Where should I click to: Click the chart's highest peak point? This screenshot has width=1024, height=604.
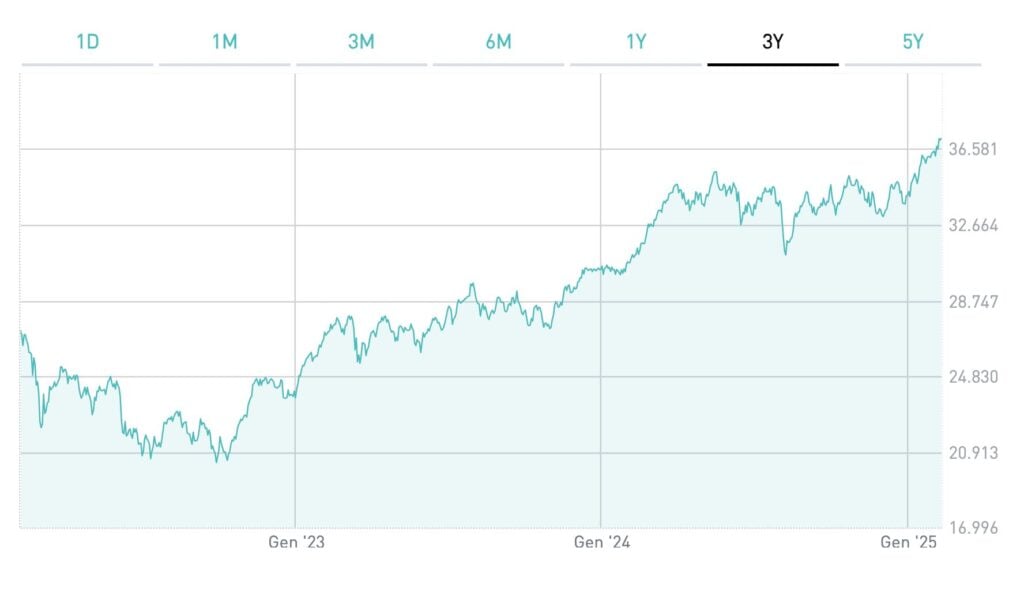[x=941, y=141]
